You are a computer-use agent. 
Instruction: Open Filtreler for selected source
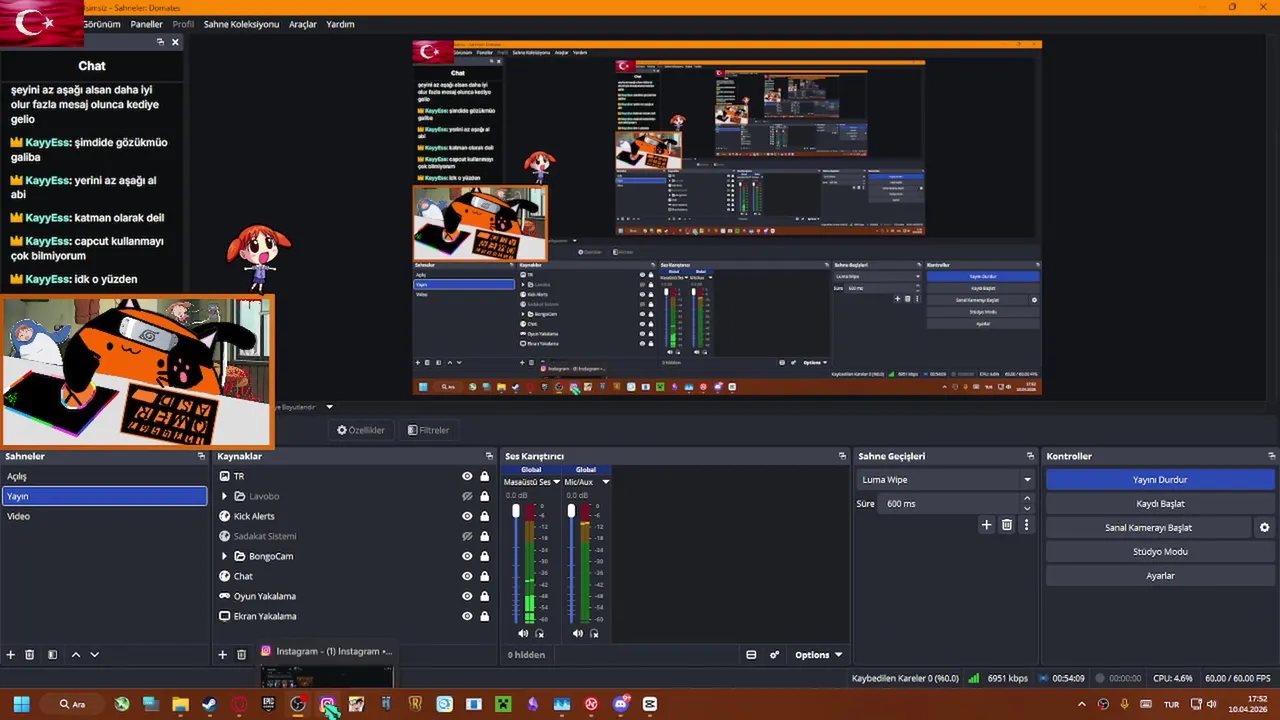pos(429,430)
